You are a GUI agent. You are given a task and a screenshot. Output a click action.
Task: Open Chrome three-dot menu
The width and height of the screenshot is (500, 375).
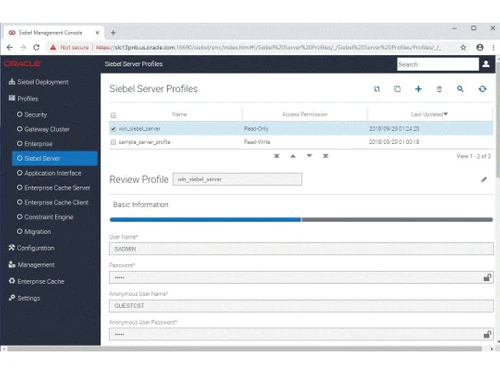[x=493, y=47]
